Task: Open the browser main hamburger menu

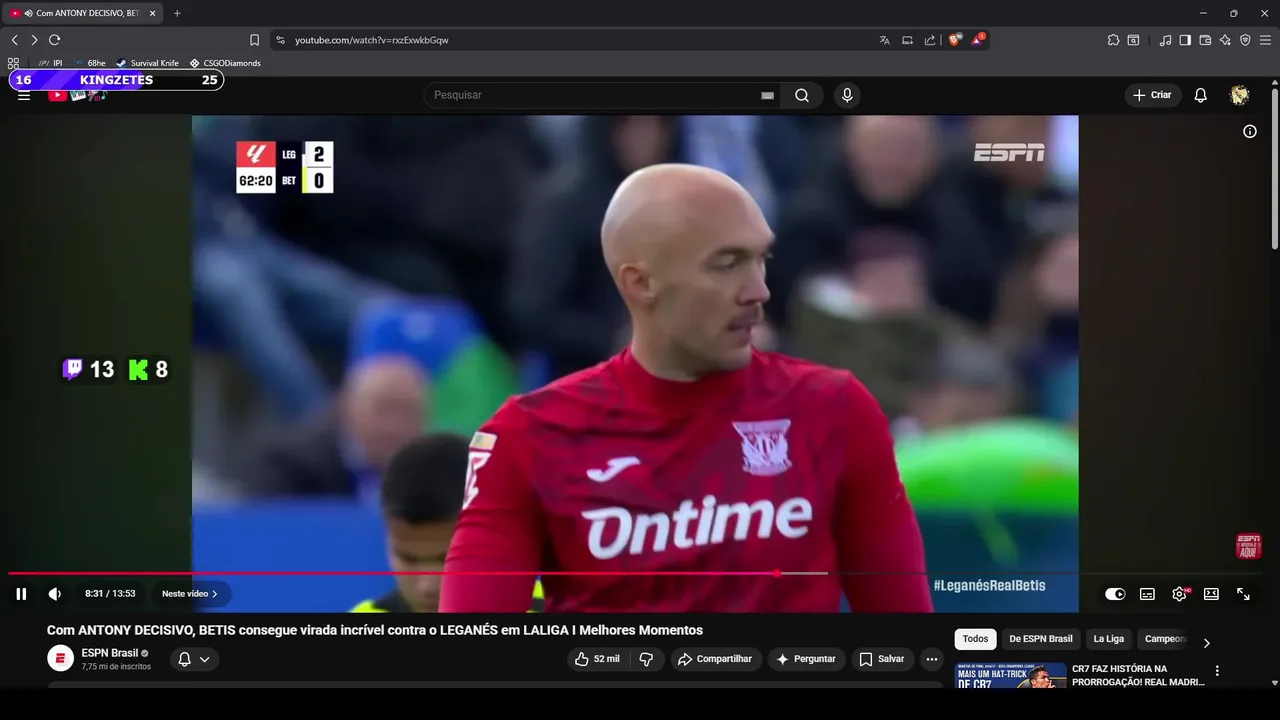Action: 1265,40
